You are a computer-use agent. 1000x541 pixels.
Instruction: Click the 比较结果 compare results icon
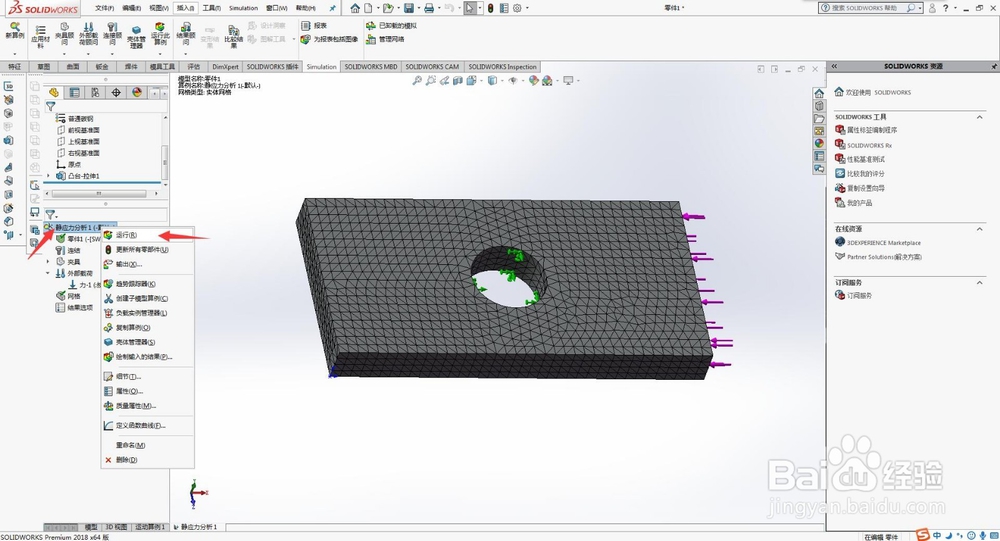234,37
